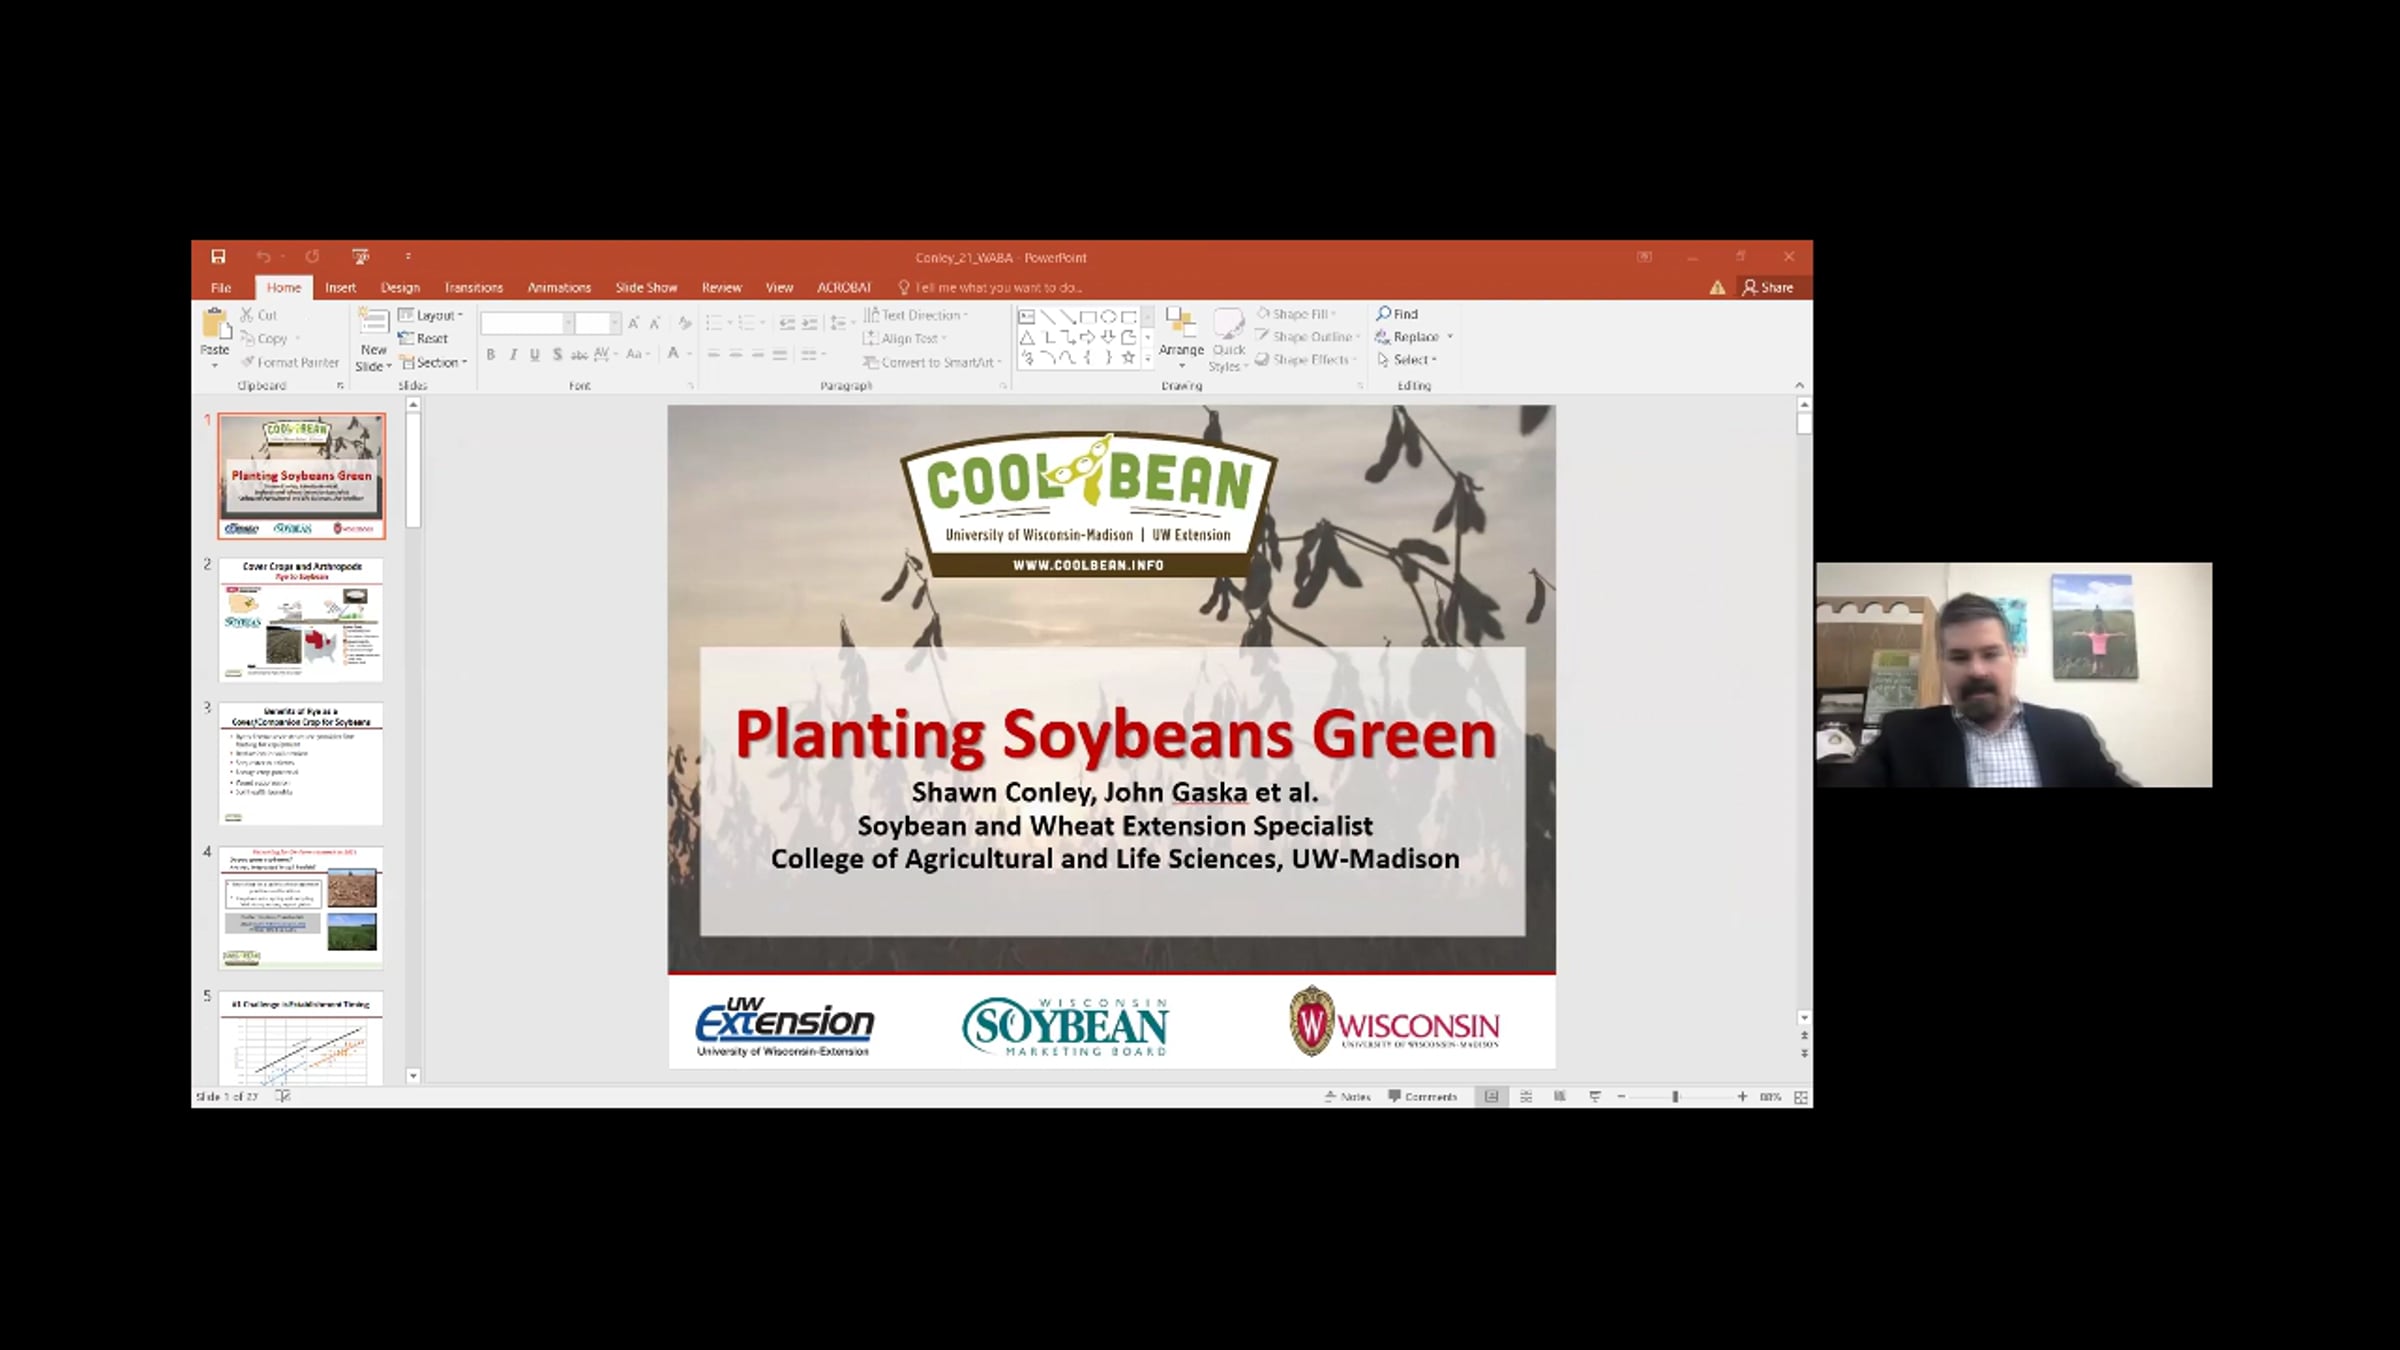The height and width of the screenshot is (1350, 2400).
Task: Click the Share button
Action: point(1768,287)
